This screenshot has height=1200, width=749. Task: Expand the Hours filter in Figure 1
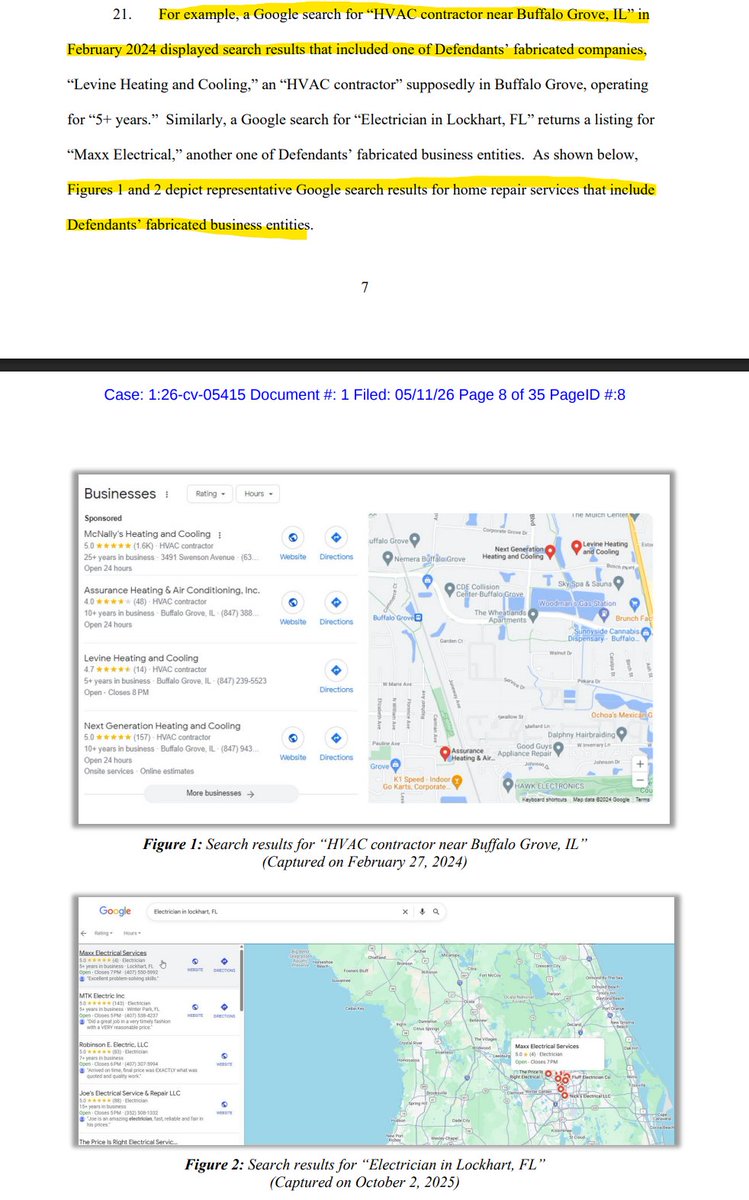258,494
